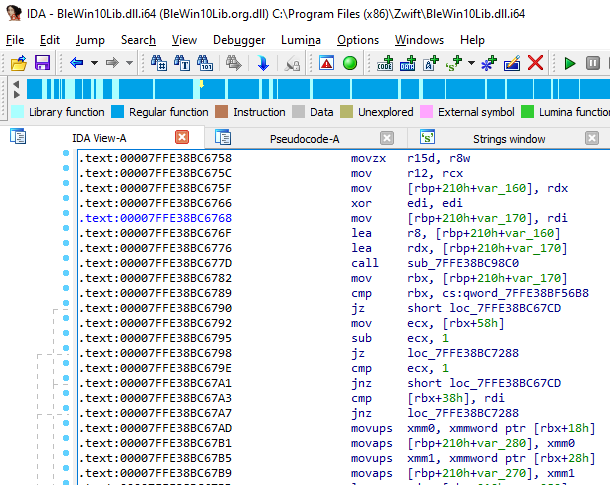Click the Instruction legend color swatch
This screenshot has width=610, height=485.
(x=221, y=112)
